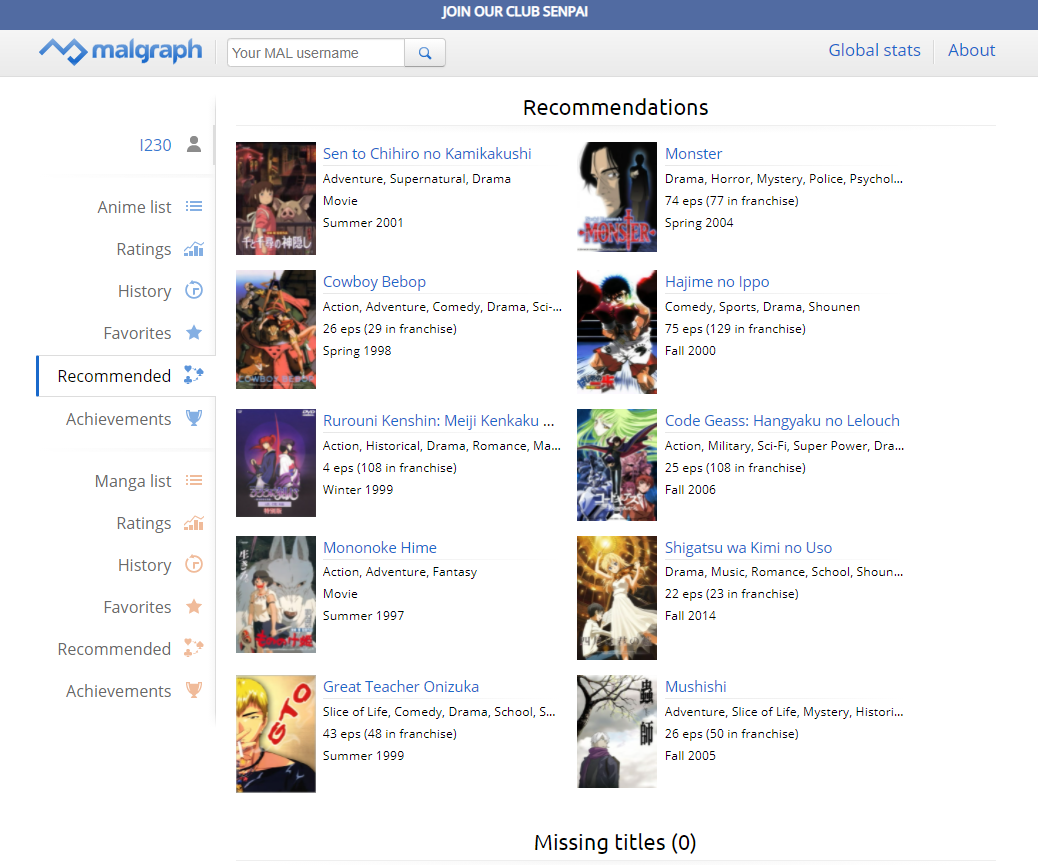Open Great Teacher Onizuka title link
The width and height of the screenshot is (1038, 865).
[401, 687]
